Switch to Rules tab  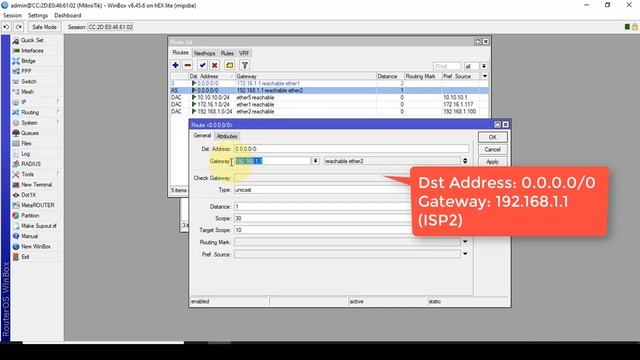point(227,53)
